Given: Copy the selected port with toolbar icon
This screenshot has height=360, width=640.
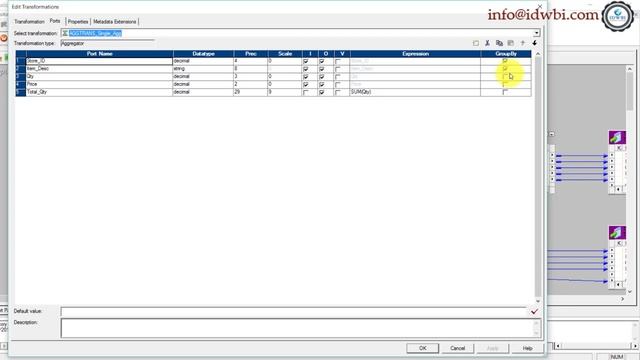Looking at the screenshot, I should click(499, 43).
